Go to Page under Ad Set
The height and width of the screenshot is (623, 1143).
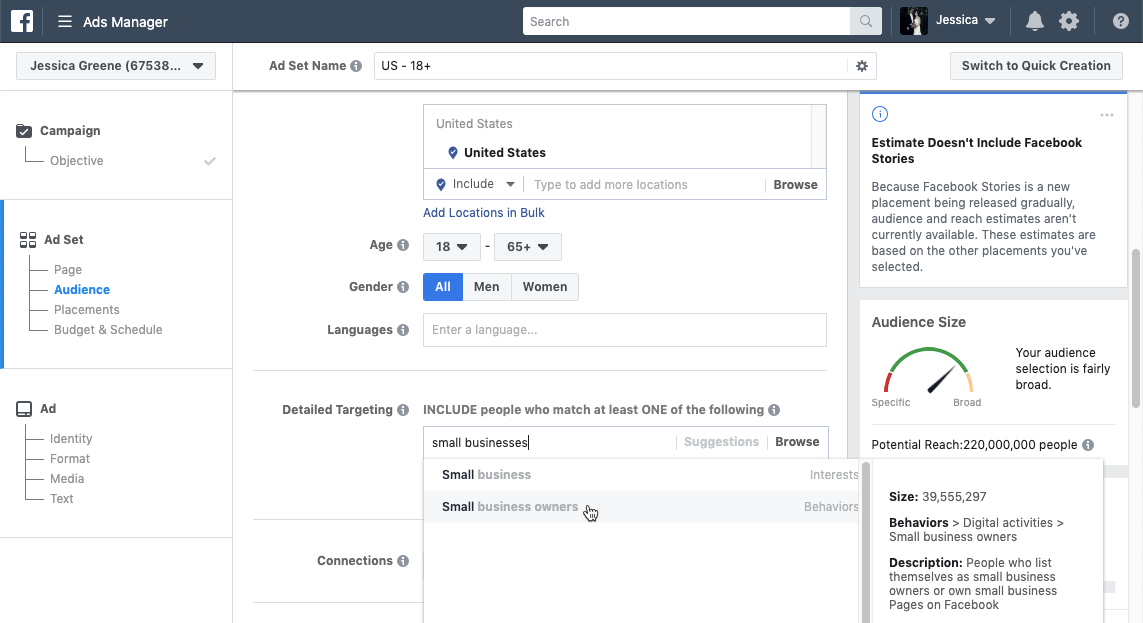(68, 270)
